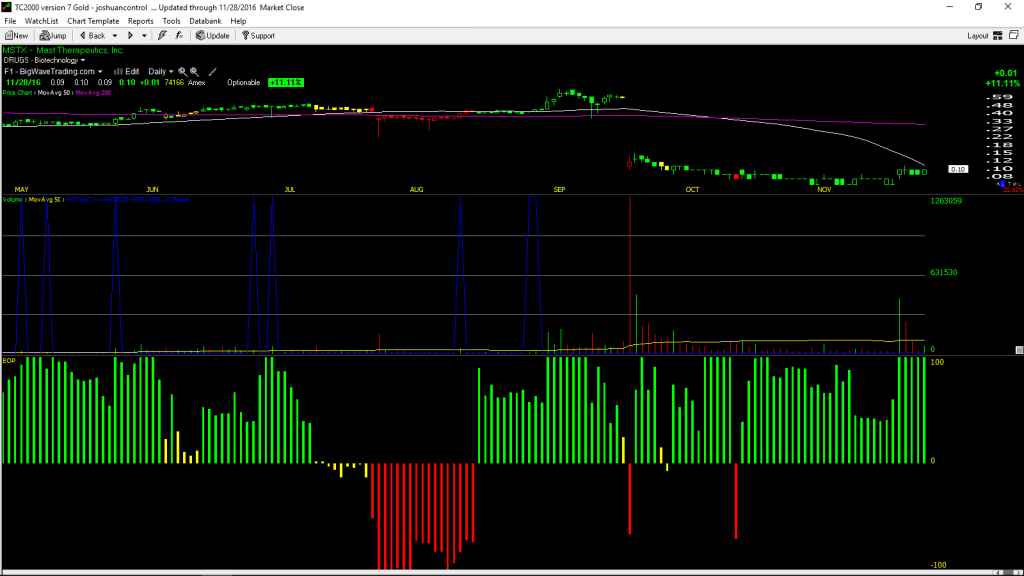Viewport: 1024px width, 576px height.
Task: Click the cascade windows icon beside Layout
Action: point(1014,35)
